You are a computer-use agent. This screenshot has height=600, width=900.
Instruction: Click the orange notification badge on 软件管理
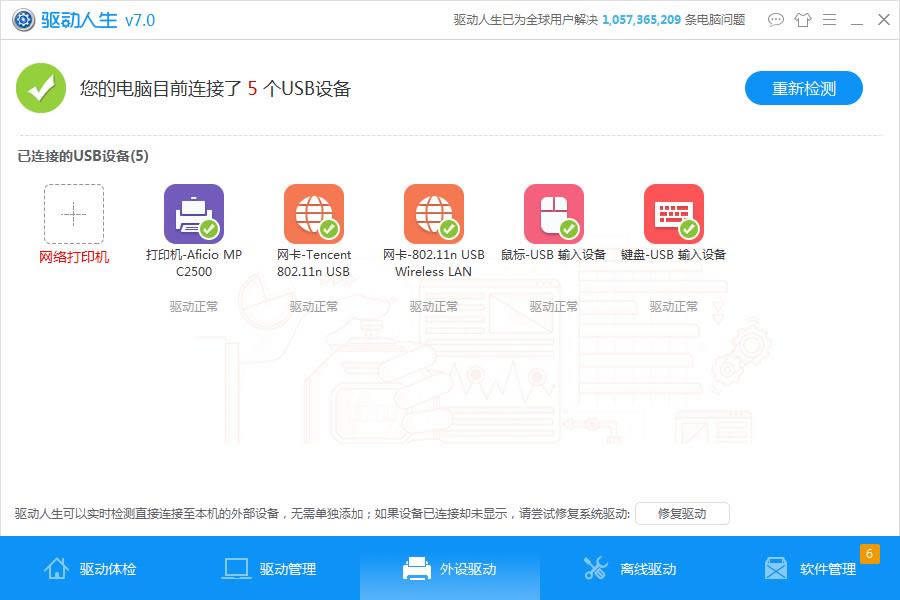(x=869, y=554)
